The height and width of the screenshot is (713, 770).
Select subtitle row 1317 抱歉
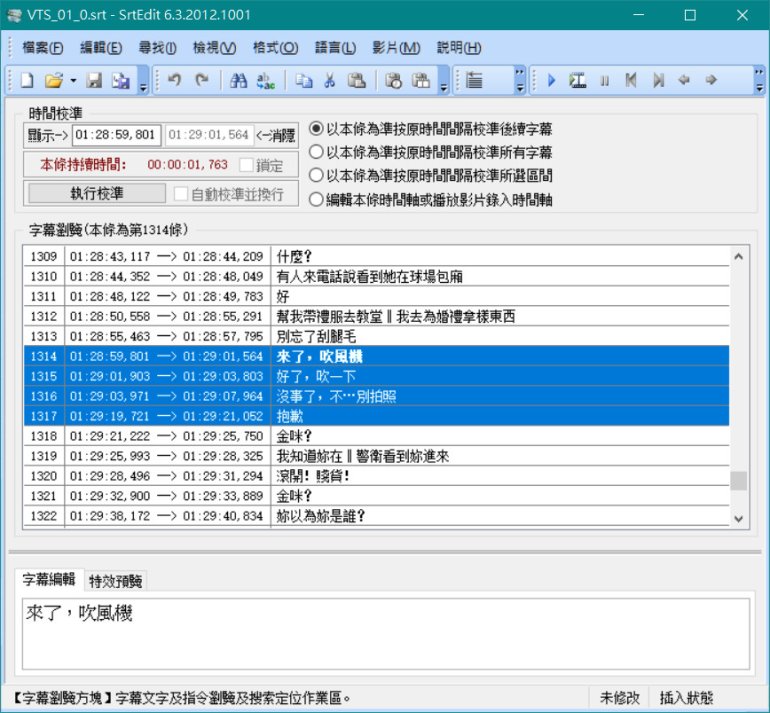pos(376,416)
